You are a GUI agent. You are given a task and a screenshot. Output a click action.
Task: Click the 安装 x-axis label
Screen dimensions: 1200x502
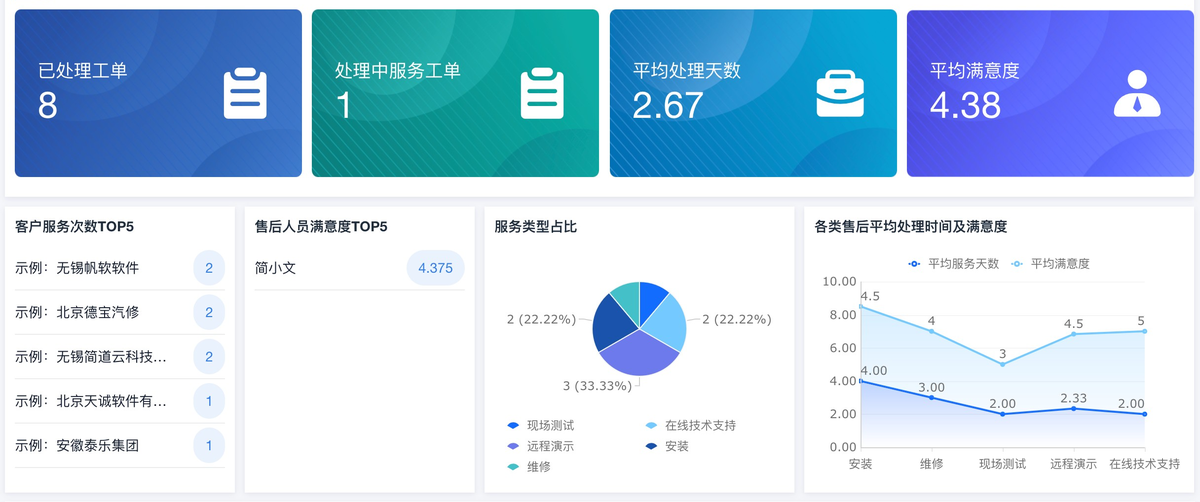[x=860, y=465]
